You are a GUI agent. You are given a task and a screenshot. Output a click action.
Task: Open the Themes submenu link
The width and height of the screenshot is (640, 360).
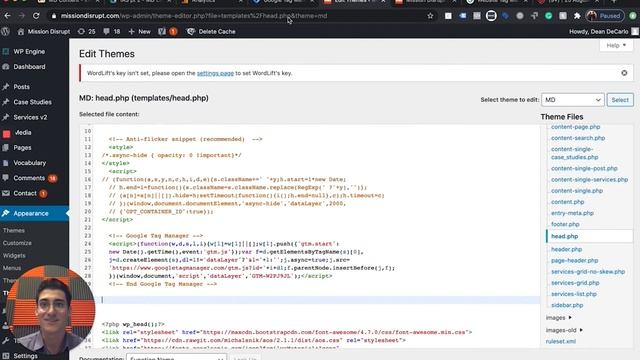14,230
